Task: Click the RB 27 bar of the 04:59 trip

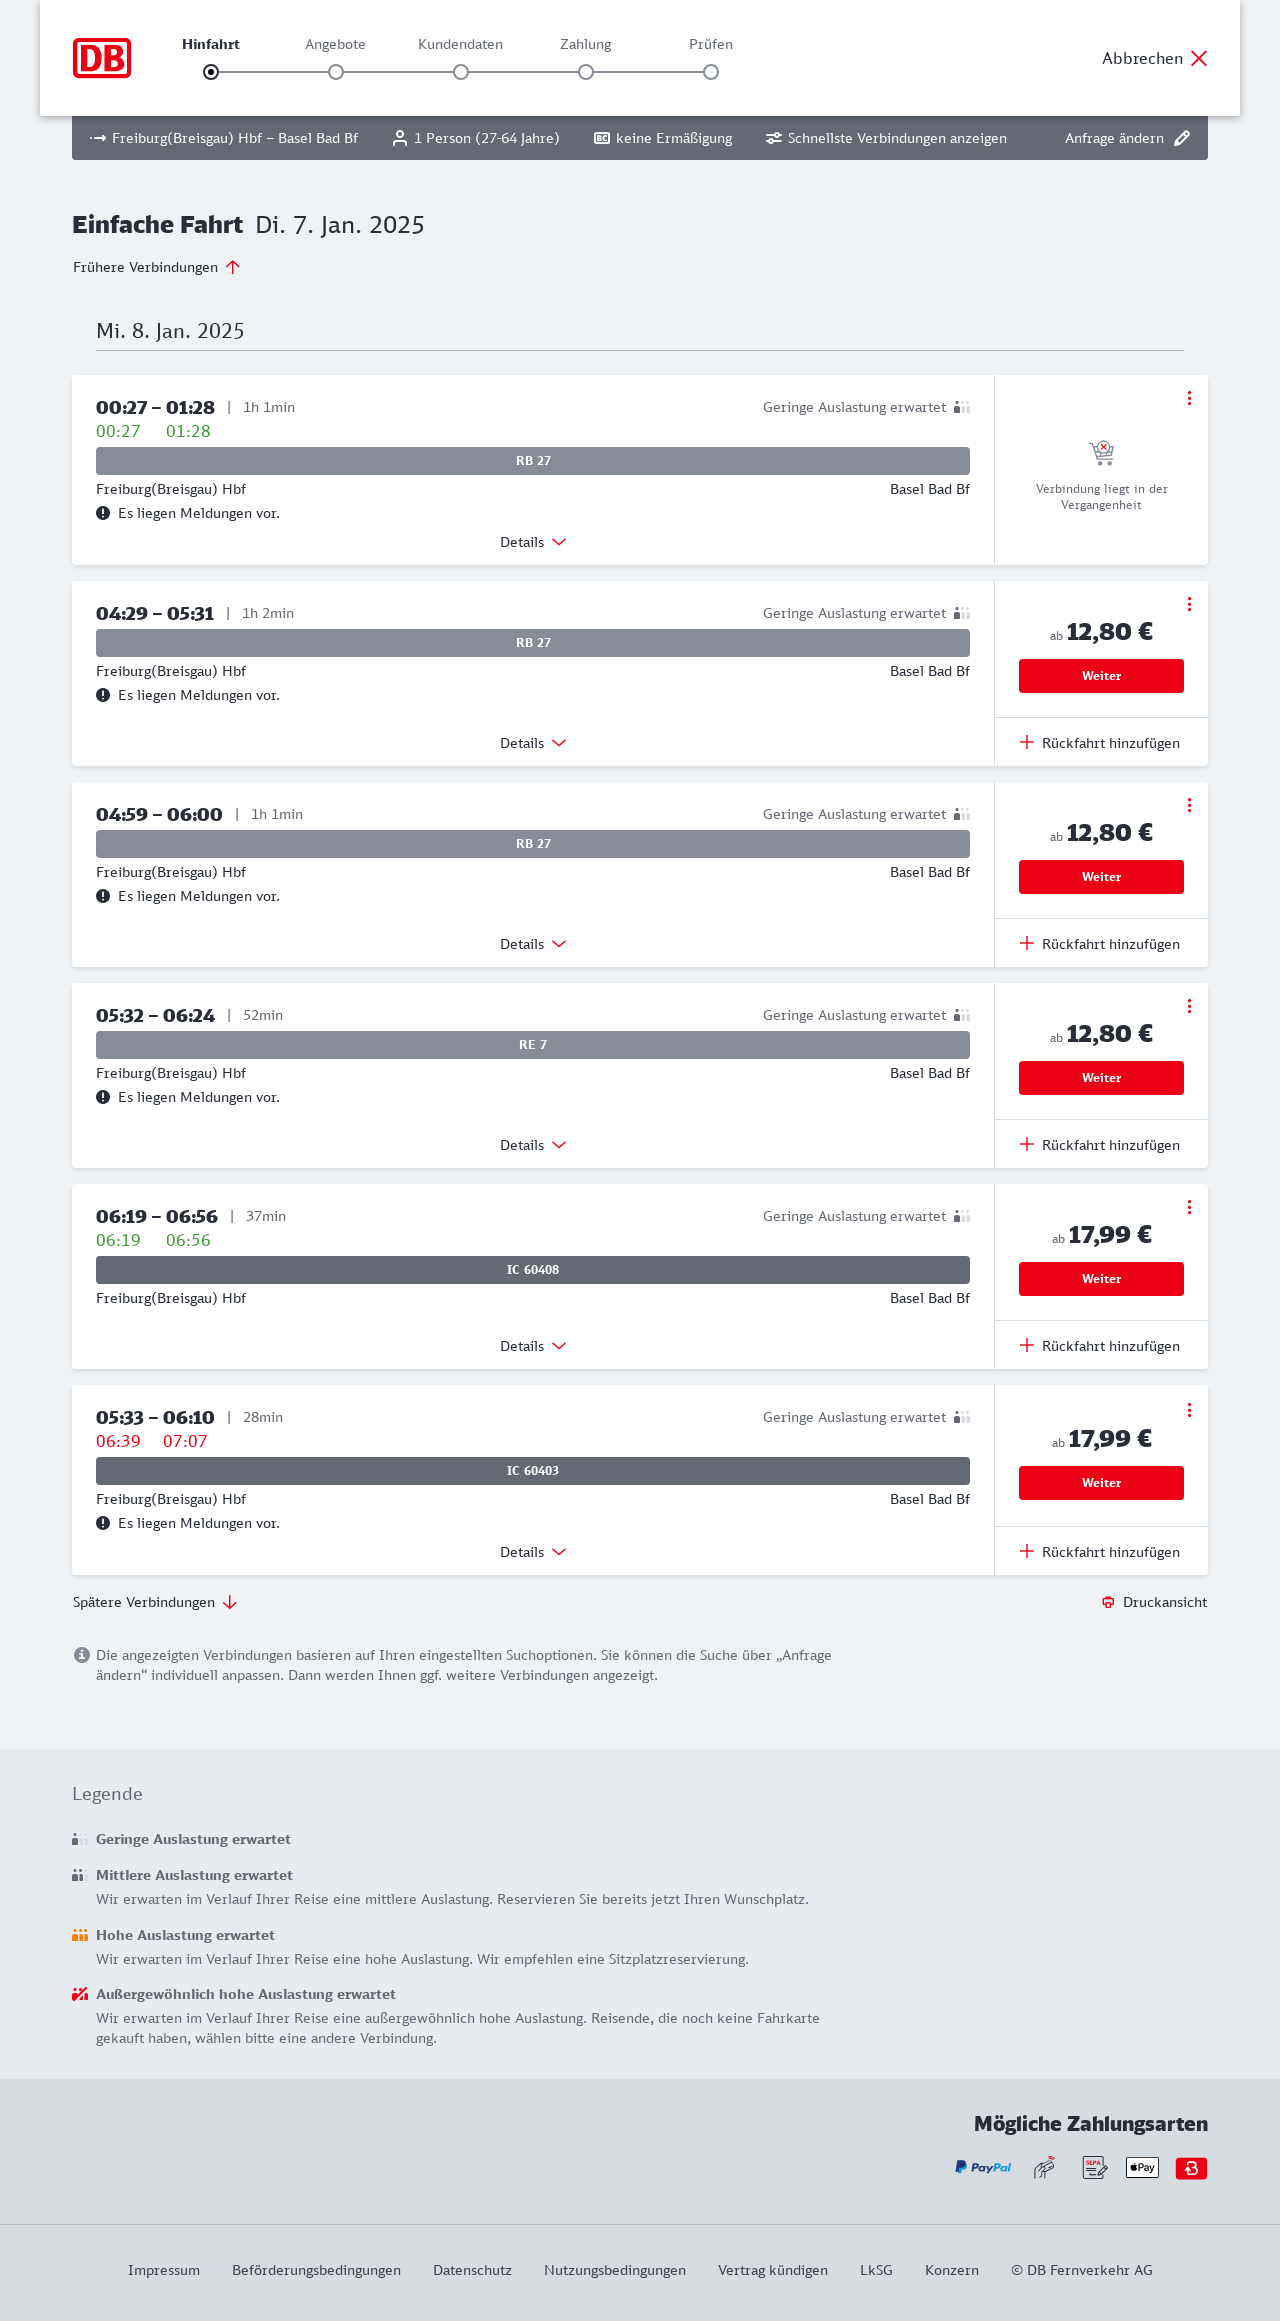Action: click(x=533, y=844)
